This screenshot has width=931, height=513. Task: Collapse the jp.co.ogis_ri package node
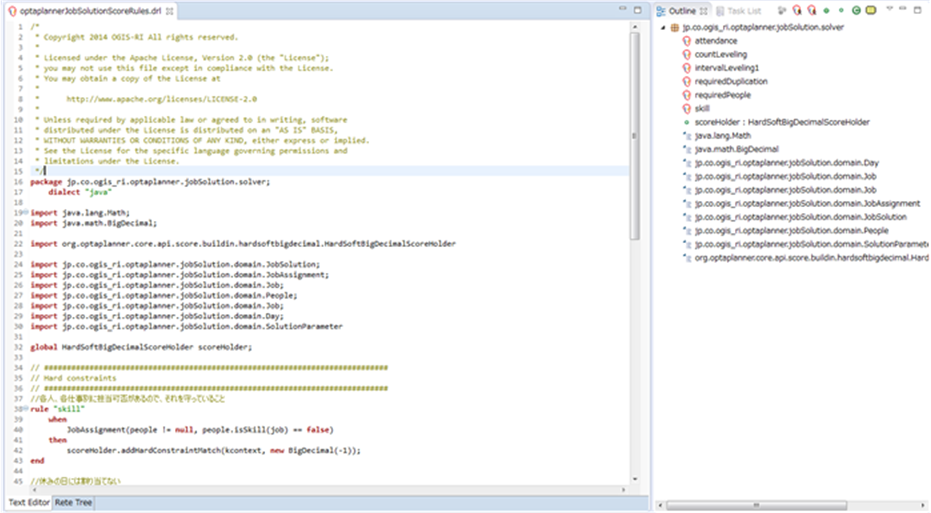pyautogui.click(x=663, y=27)
